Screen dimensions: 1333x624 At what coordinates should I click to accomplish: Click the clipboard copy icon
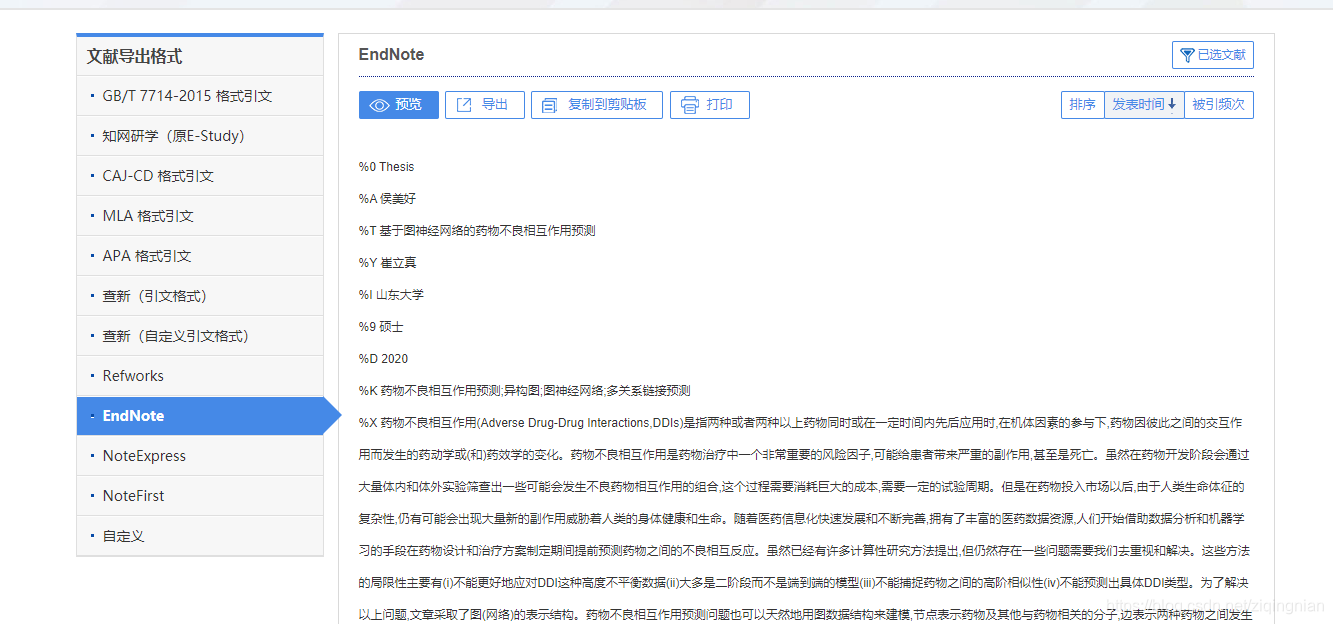pyautogui.click(x=549, y=105)
